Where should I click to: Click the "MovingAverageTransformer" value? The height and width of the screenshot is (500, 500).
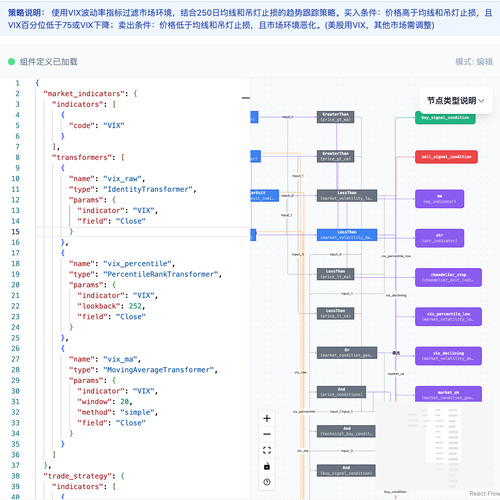[x=158, y=370]
